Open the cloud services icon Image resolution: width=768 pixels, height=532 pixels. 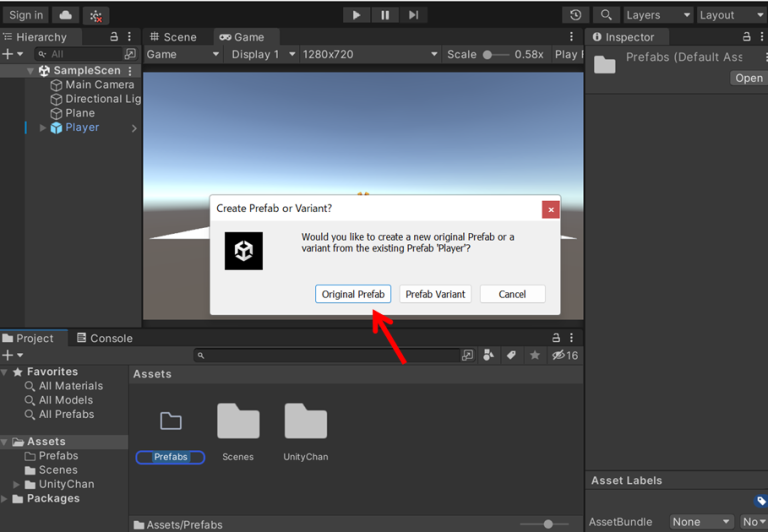tap(65, 15)
